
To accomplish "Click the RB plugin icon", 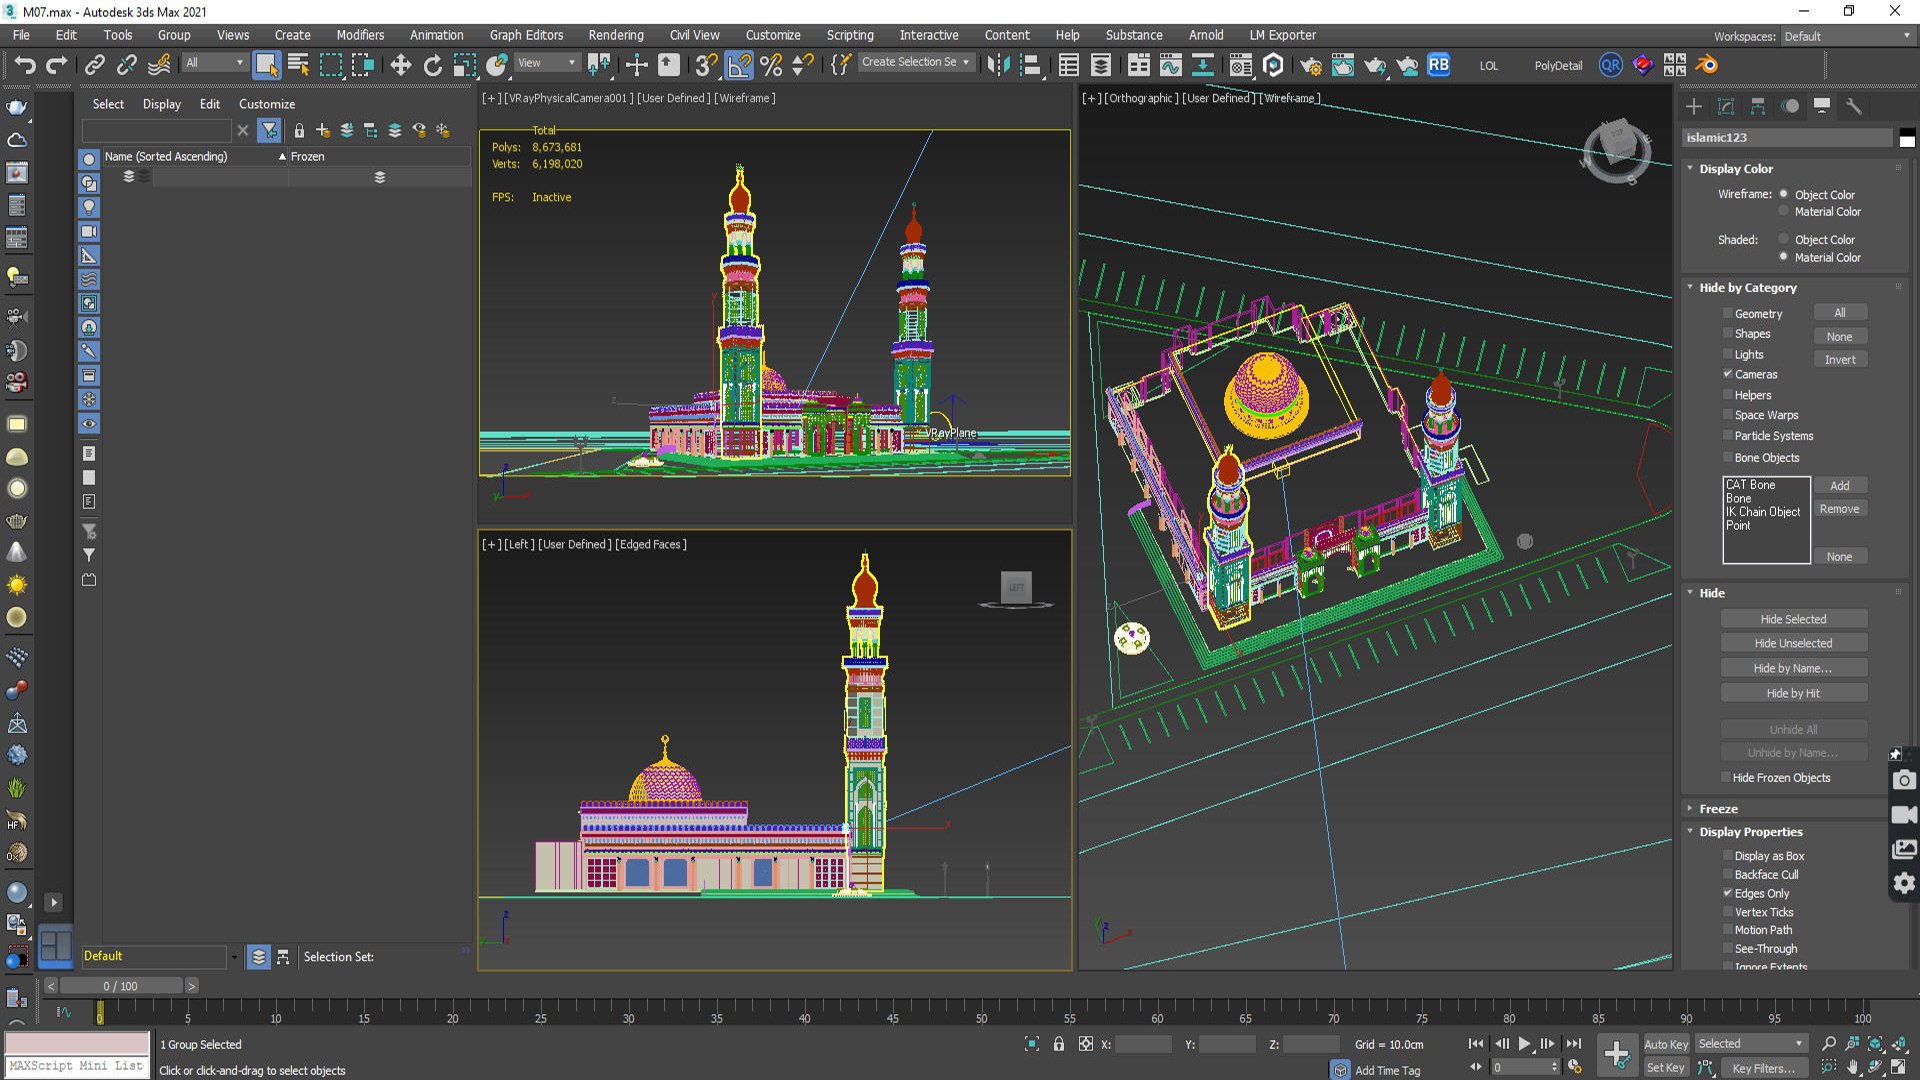I will 1438,65.
